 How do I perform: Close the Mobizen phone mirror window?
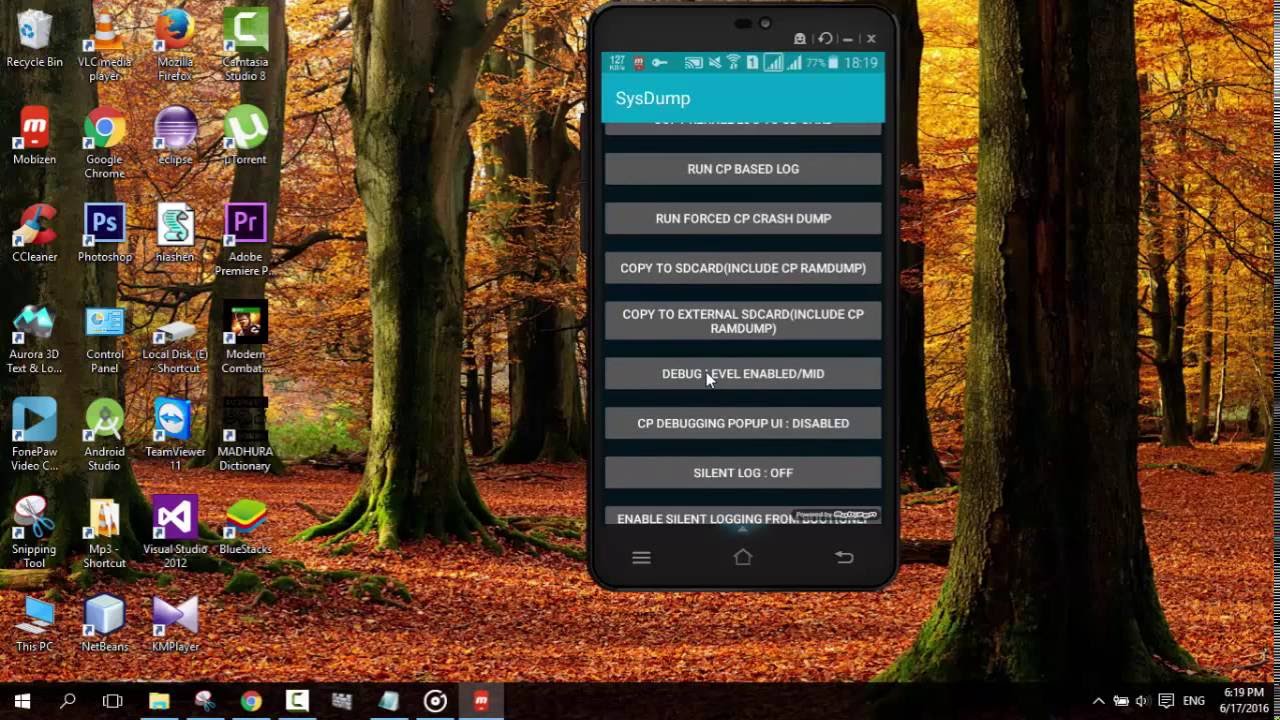871,39
